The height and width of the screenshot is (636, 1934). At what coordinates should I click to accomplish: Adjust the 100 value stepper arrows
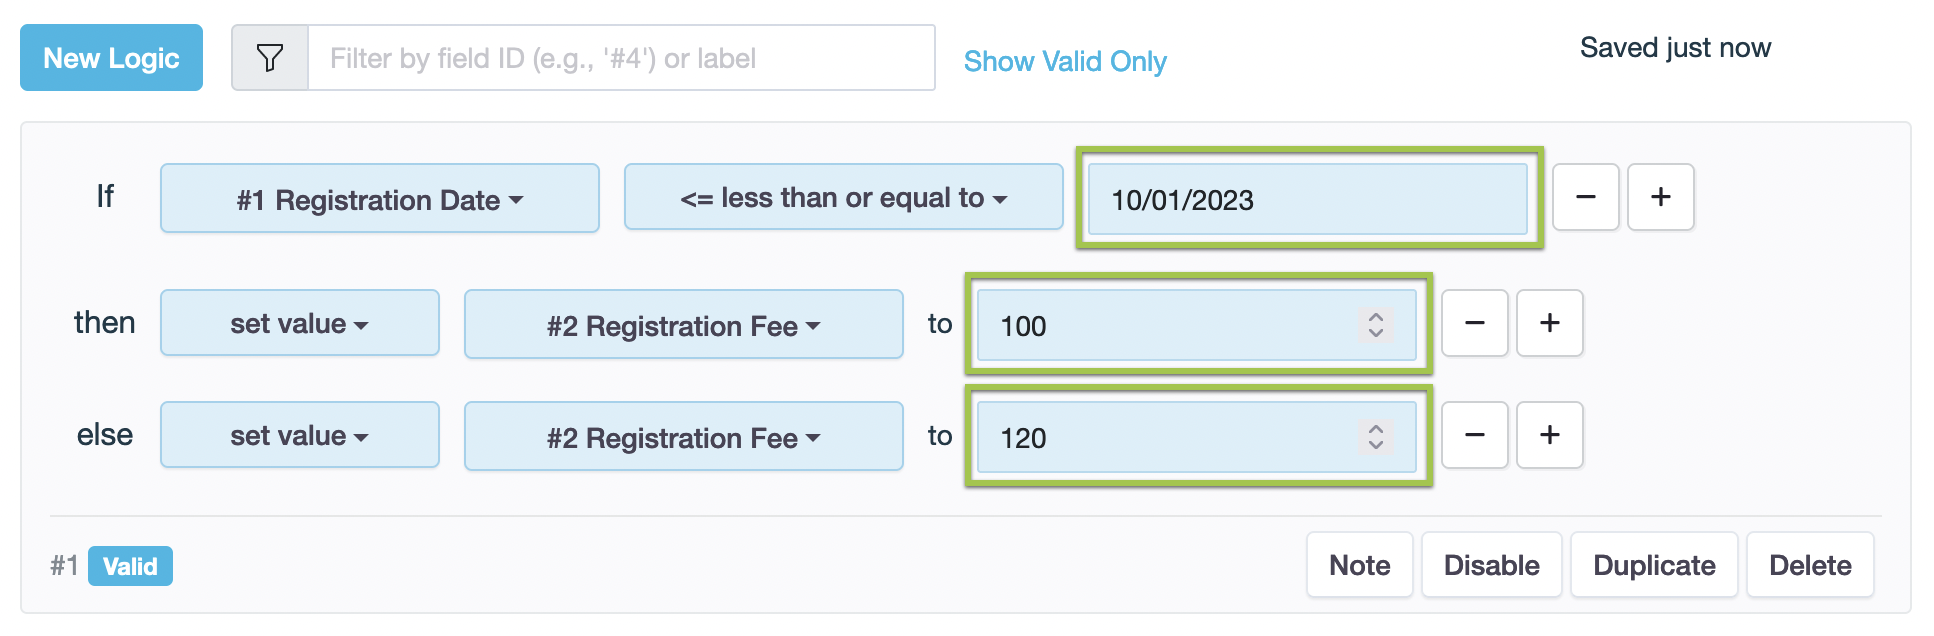click(1376, 325)
